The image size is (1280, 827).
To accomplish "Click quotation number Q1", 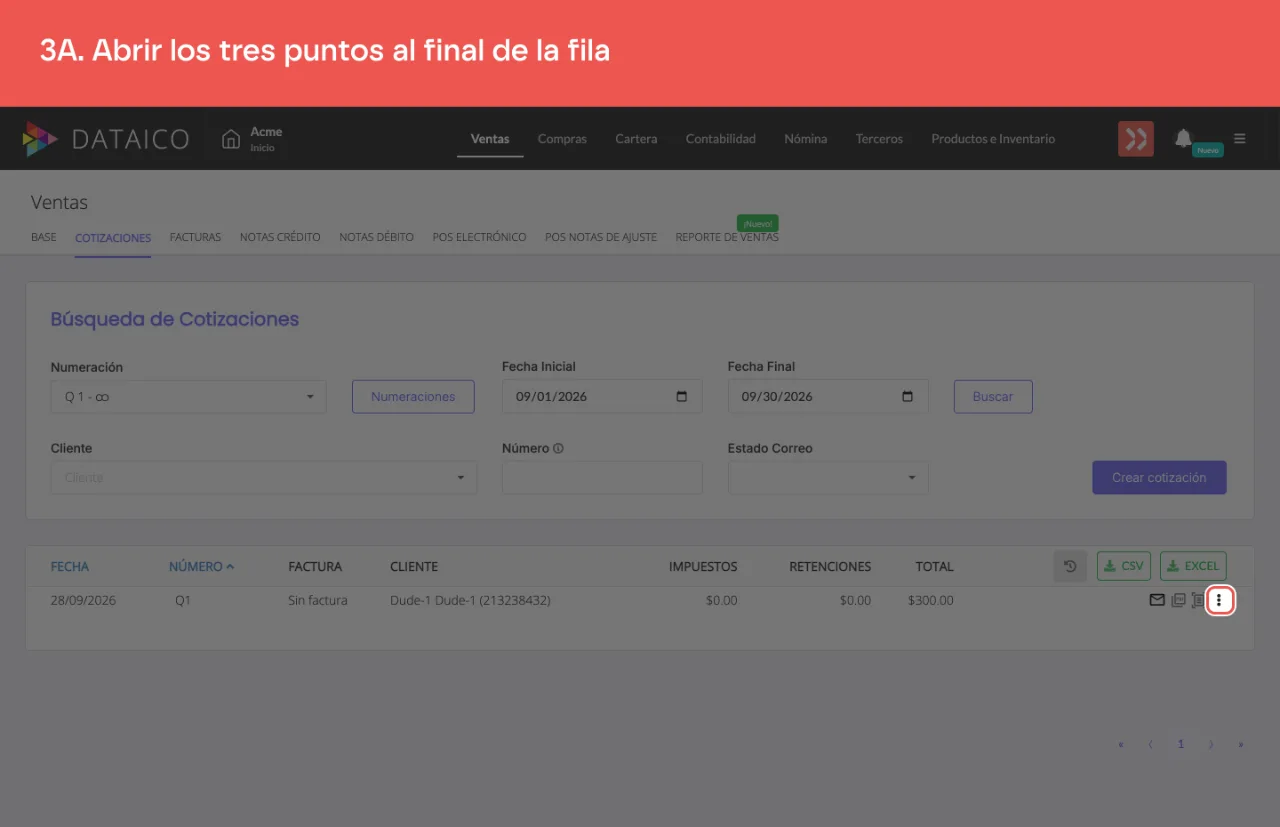I will click(x=182, y=601).
